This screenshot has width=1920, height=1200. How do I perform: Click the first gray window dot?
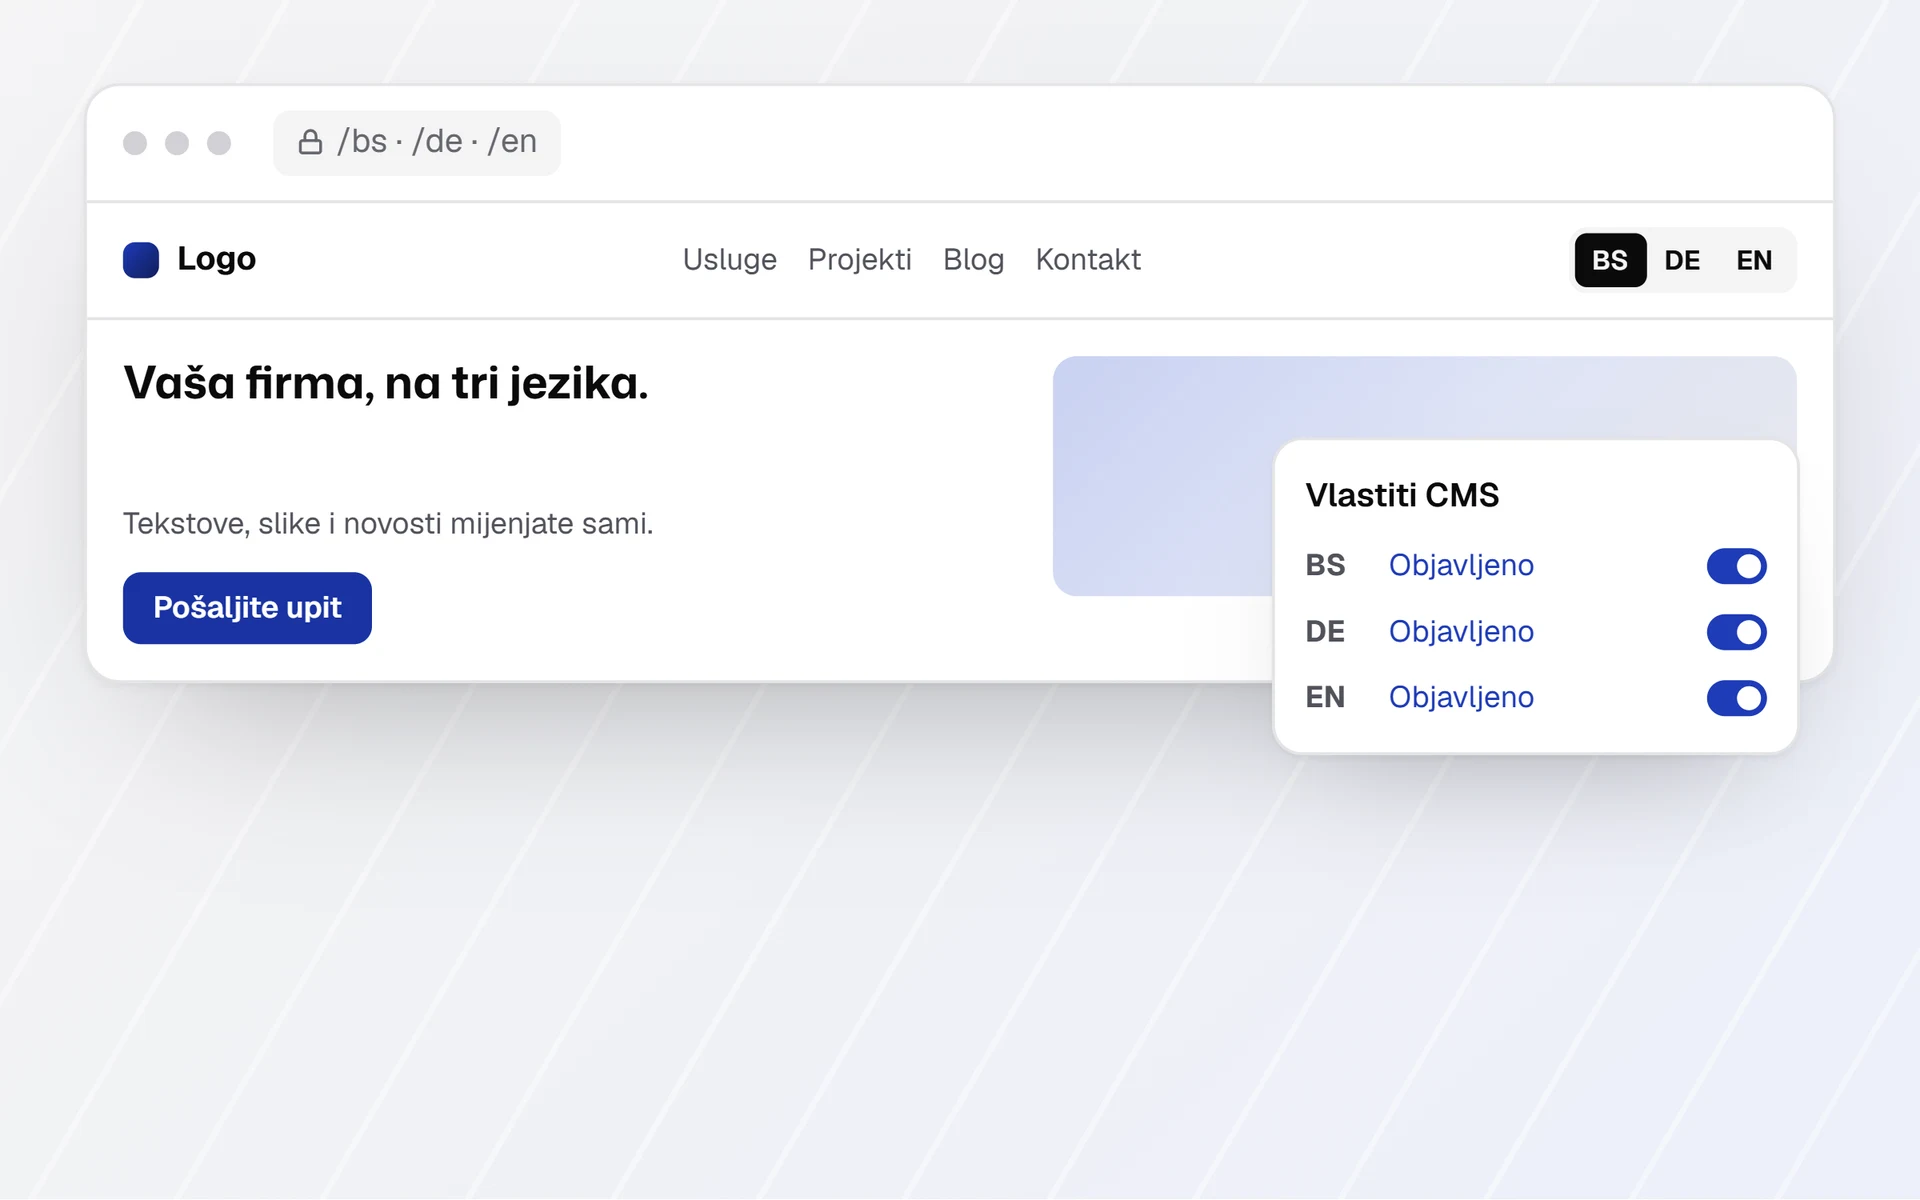click(x=135, y=143)
